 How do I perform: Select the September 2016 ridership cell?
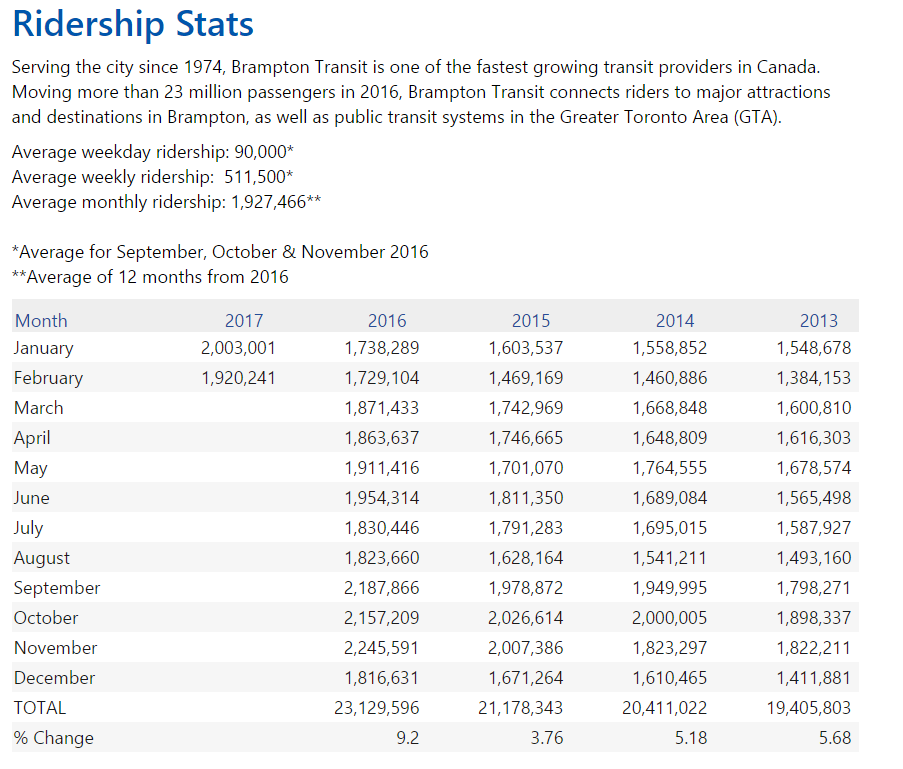coord(382,588)
